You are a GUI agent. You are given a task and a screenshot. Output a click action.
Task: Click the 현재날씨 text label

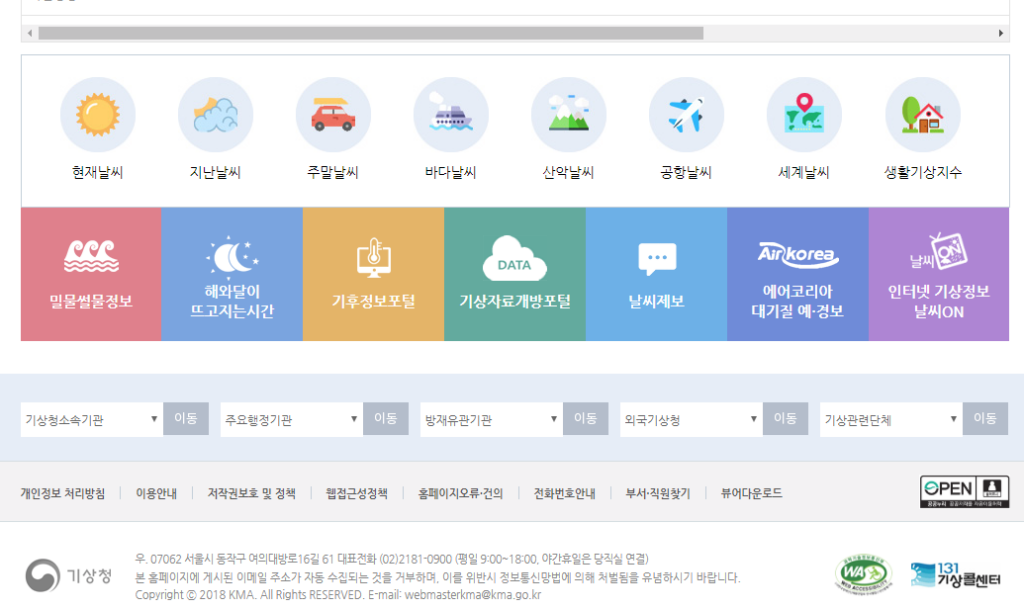coord(98,172)
